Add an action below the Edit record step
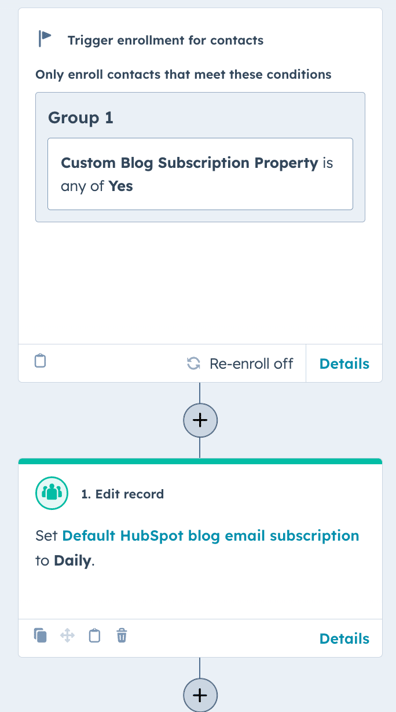The height and width of the screenshot is (712, 396). [x=200, y=695]
